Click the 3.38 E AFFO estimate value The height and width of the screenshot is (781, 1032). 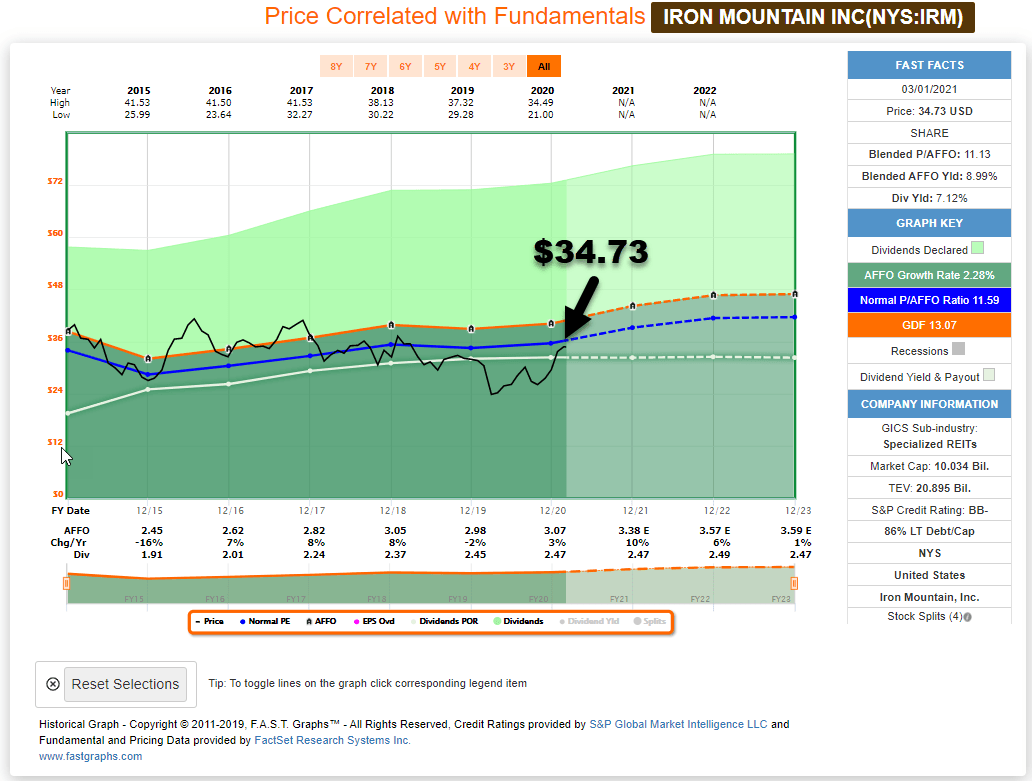pos(634,530)
